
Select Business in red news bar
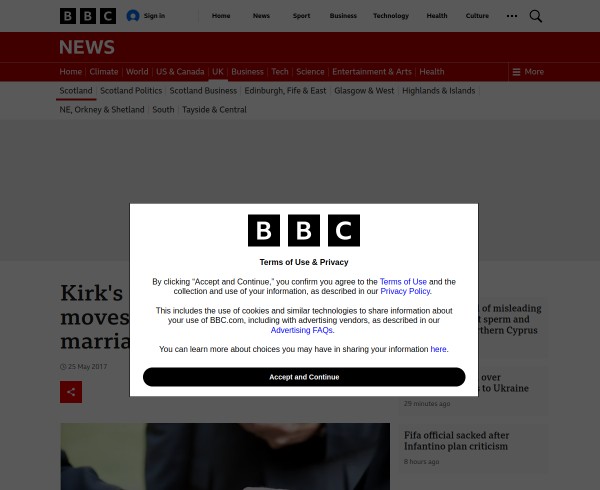point(248,72)
